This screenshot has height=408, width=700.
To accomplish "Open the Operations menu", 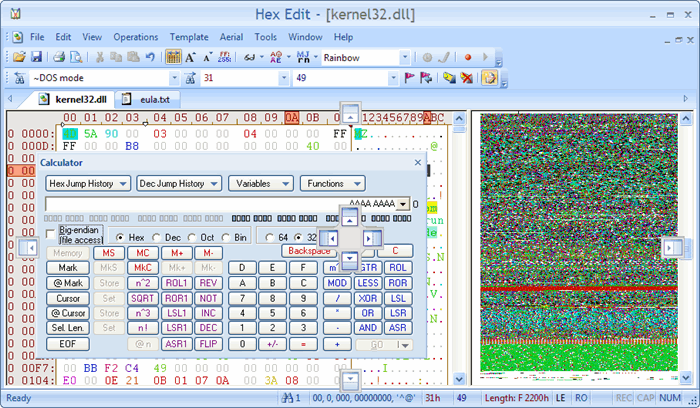I will pos(136,37).
